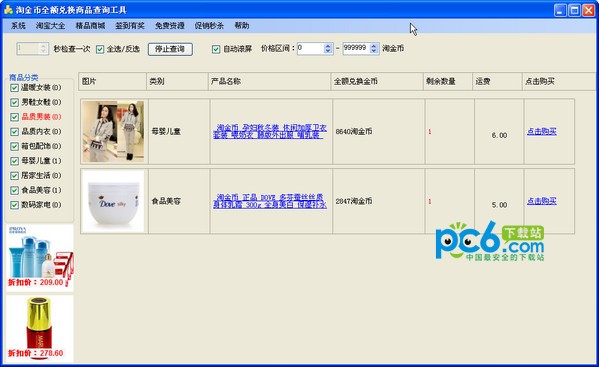The image size is (599, 367).
Task: Click the 2847淘金币 price cell
Action: tap(379, 201)
